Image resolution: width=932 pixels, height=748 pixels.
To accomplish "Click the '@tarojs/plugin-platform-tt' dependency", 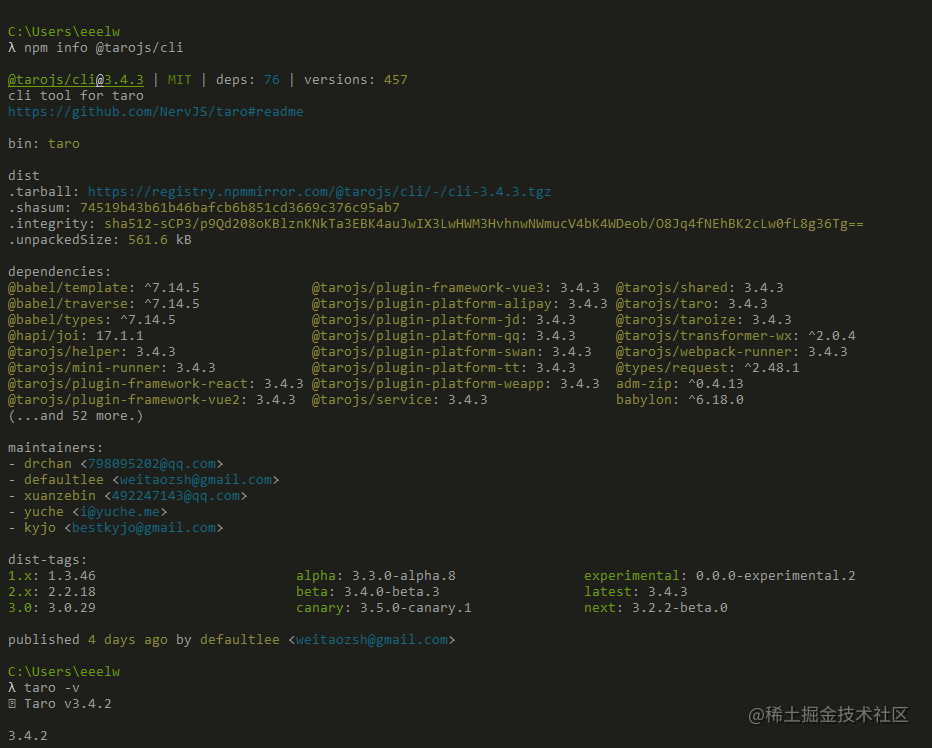I will [x=443, y=368].
